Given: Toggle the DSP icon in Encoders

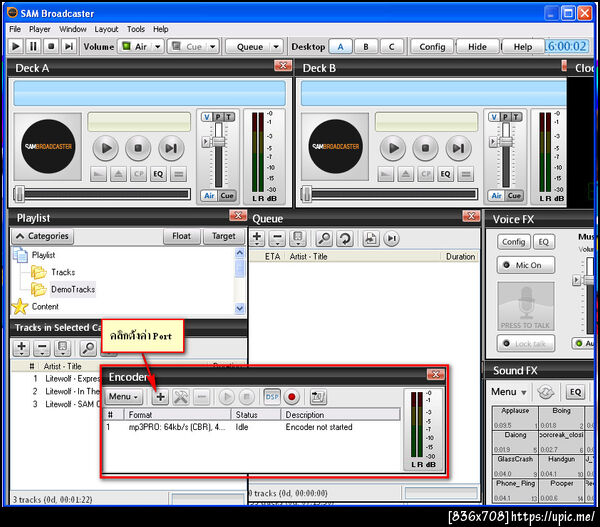Looking at the screenshot, I should point(272,397).
